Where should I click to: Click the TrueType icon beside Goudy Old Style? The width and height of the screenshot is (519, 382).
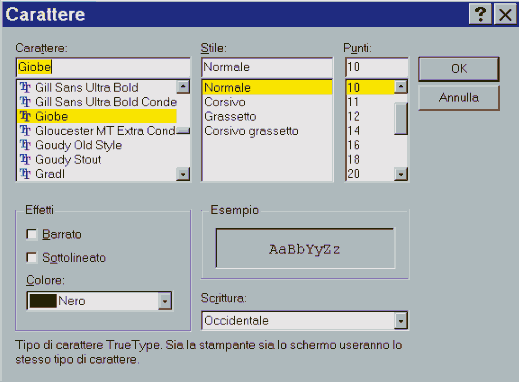tap(25, 145)
